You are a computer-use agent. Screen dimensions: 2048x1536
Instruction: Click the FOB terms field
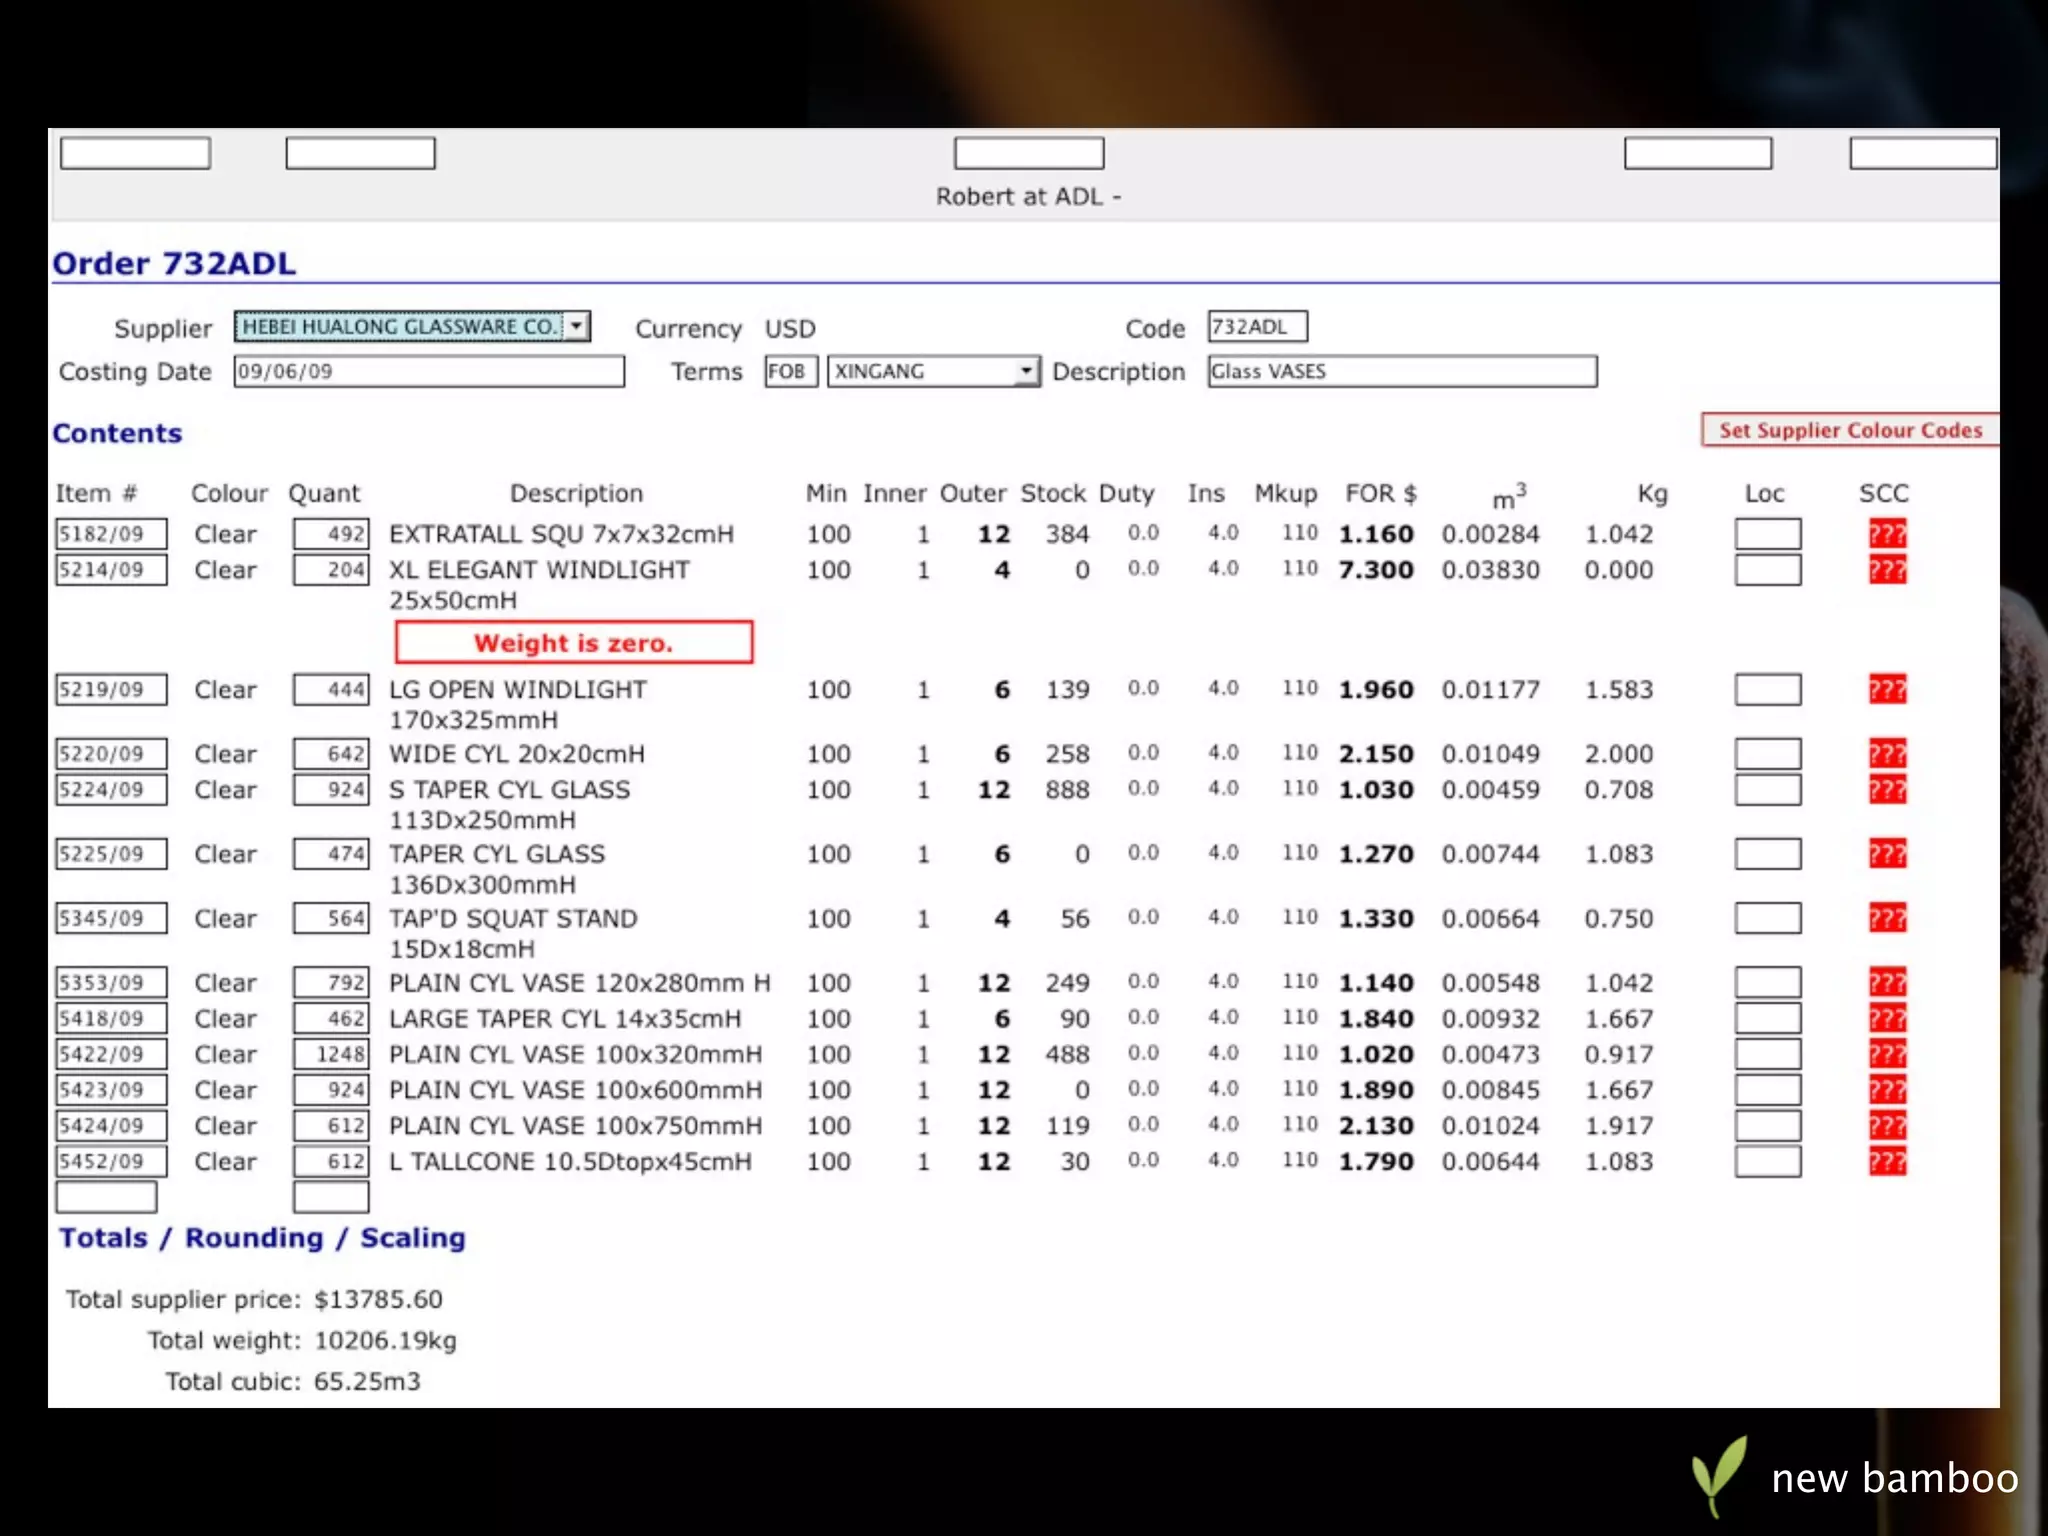click(x=790, y=372)
